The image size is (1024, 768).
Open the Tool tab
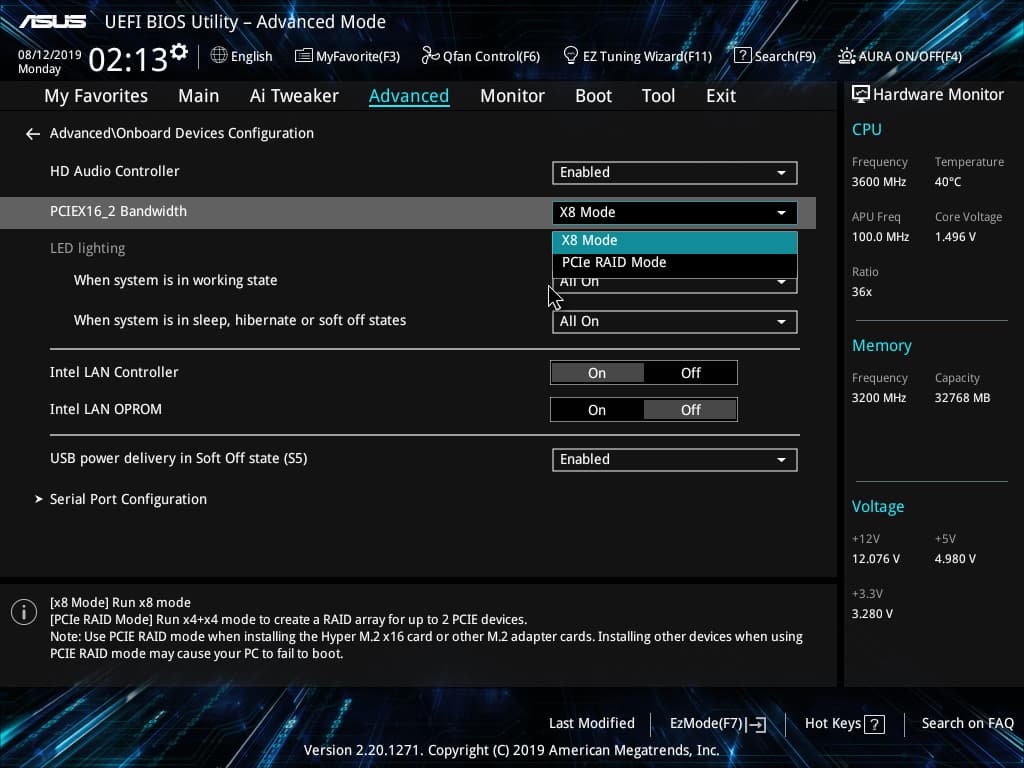click(658, 96)
